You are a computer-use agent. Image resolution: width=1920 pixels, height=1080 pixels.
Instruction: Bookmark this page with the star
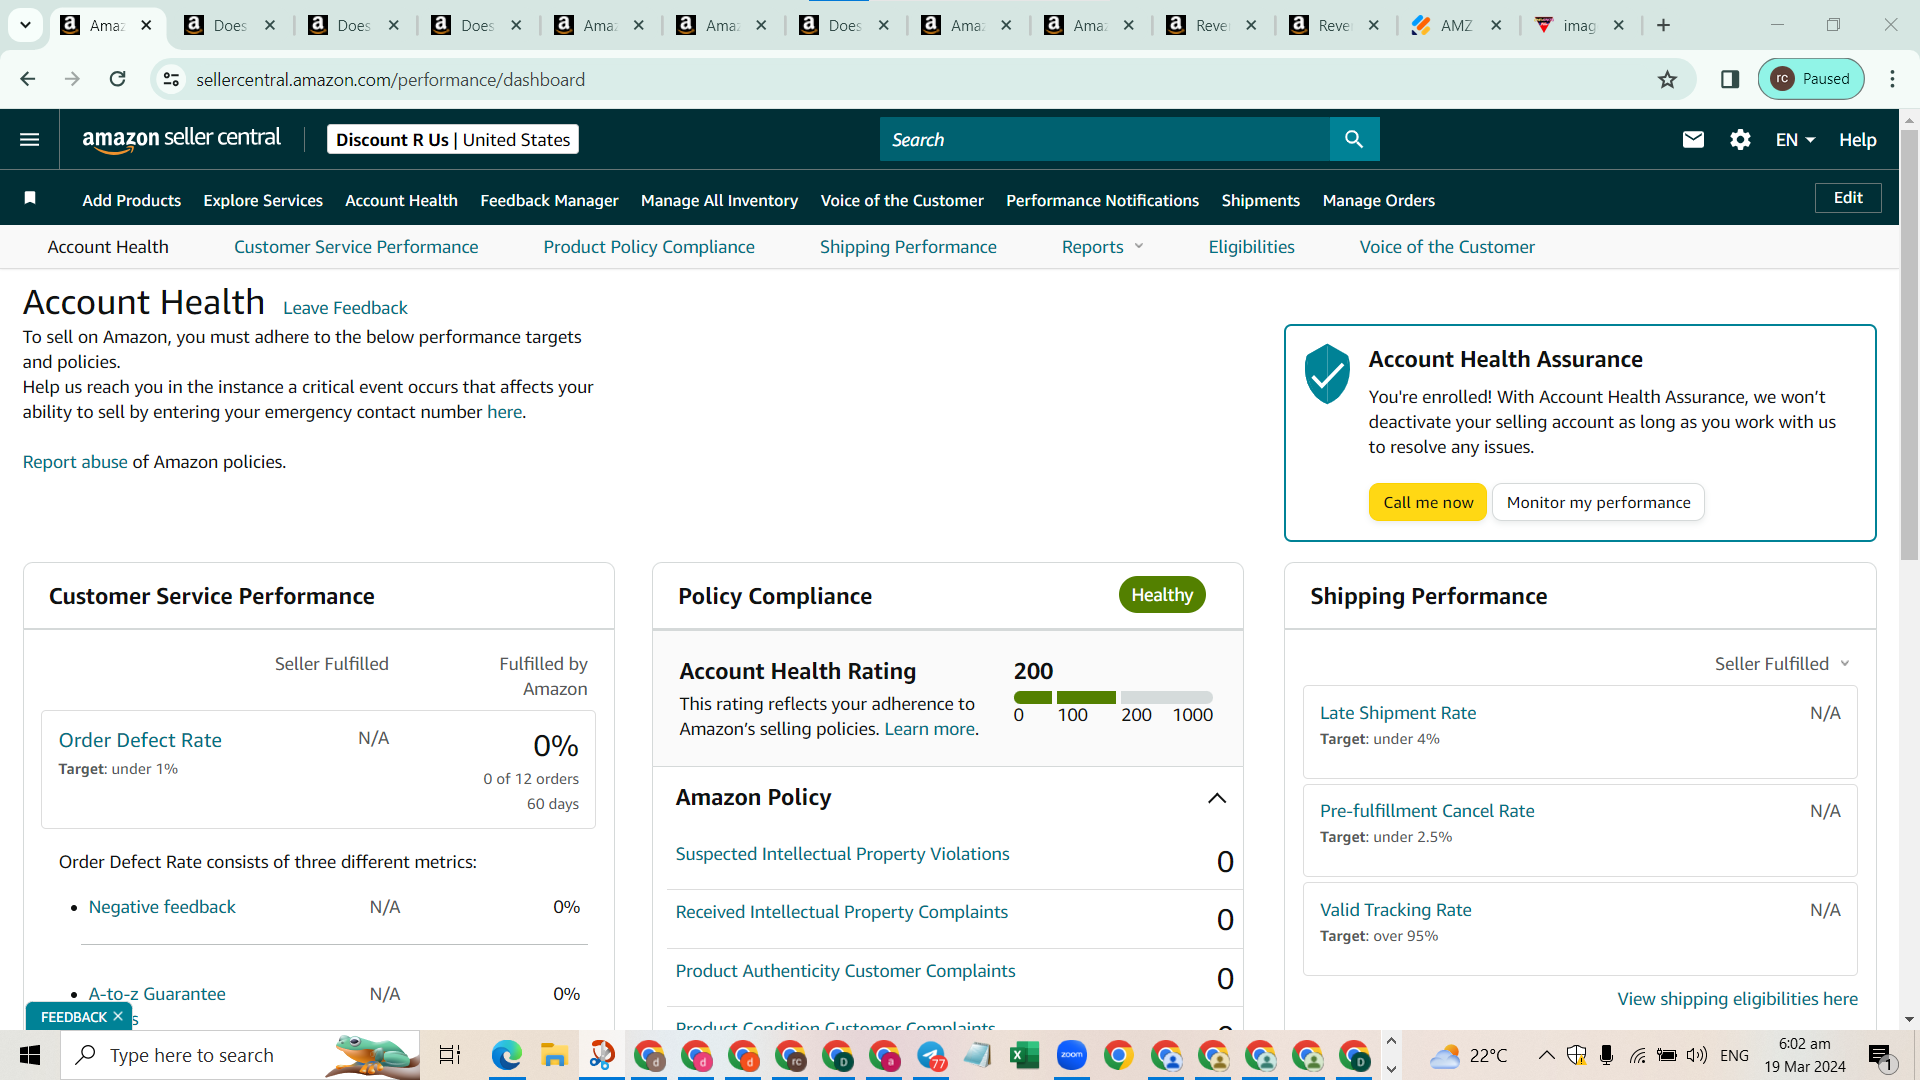coord(1667,79)
